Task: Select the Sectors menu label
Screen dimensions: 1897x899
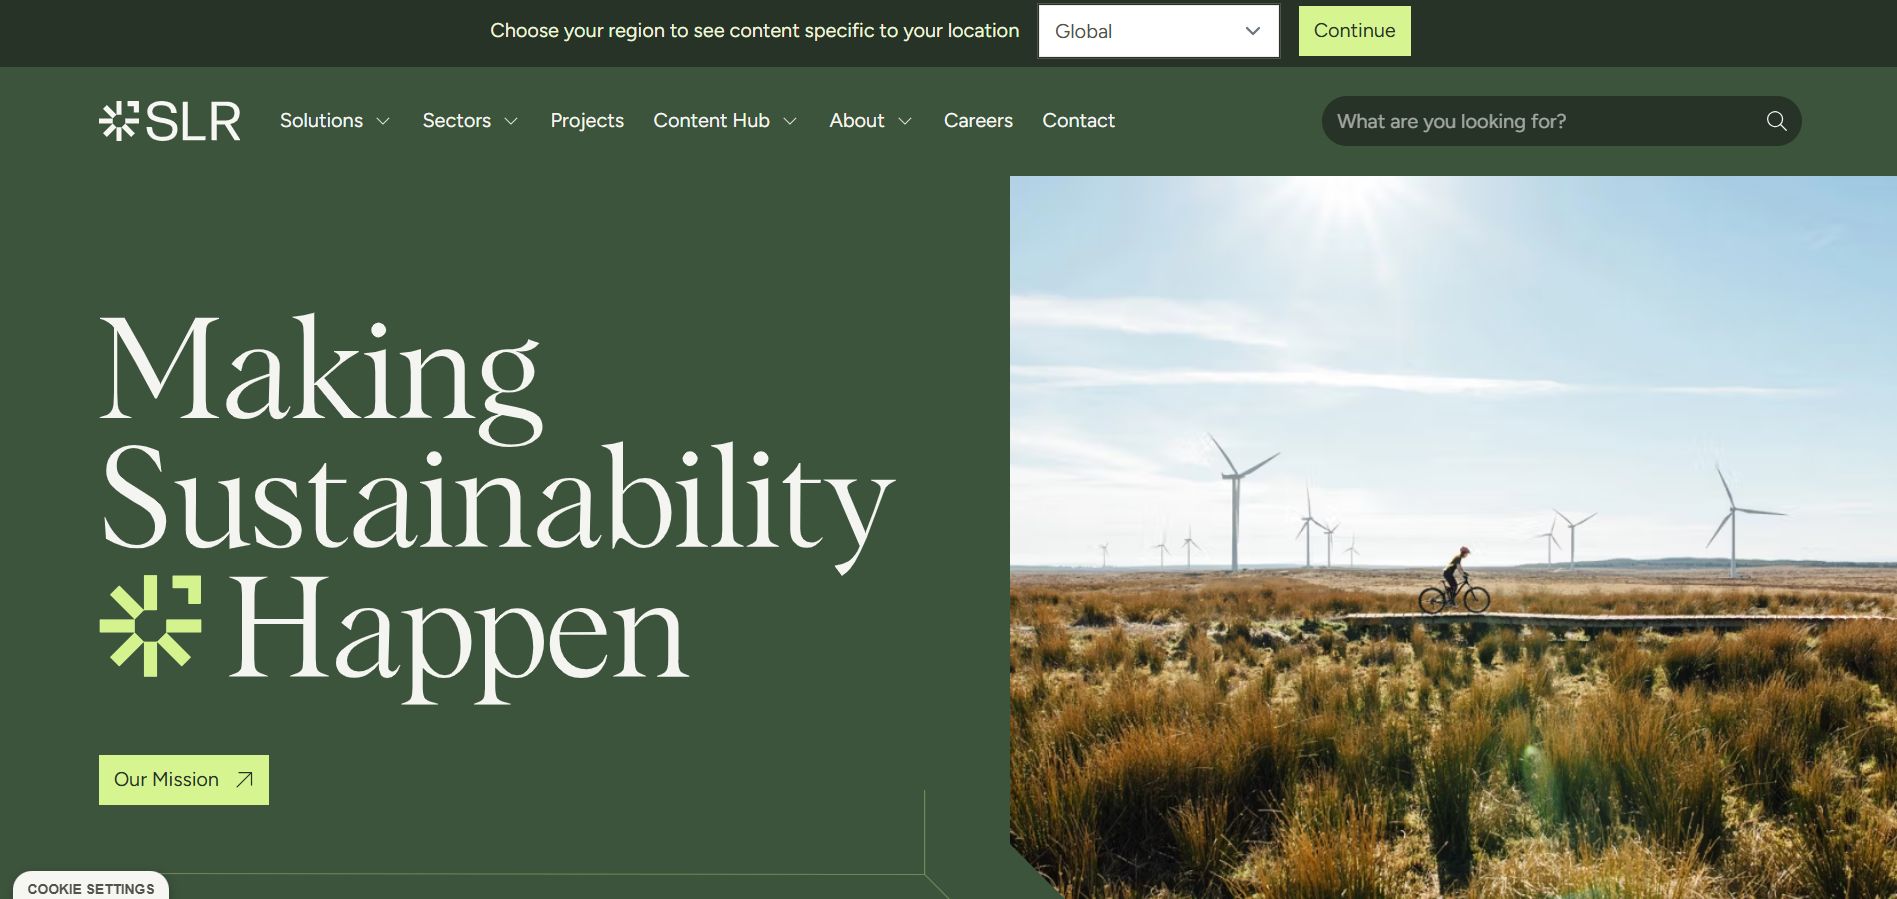Action: coord(456,121)
